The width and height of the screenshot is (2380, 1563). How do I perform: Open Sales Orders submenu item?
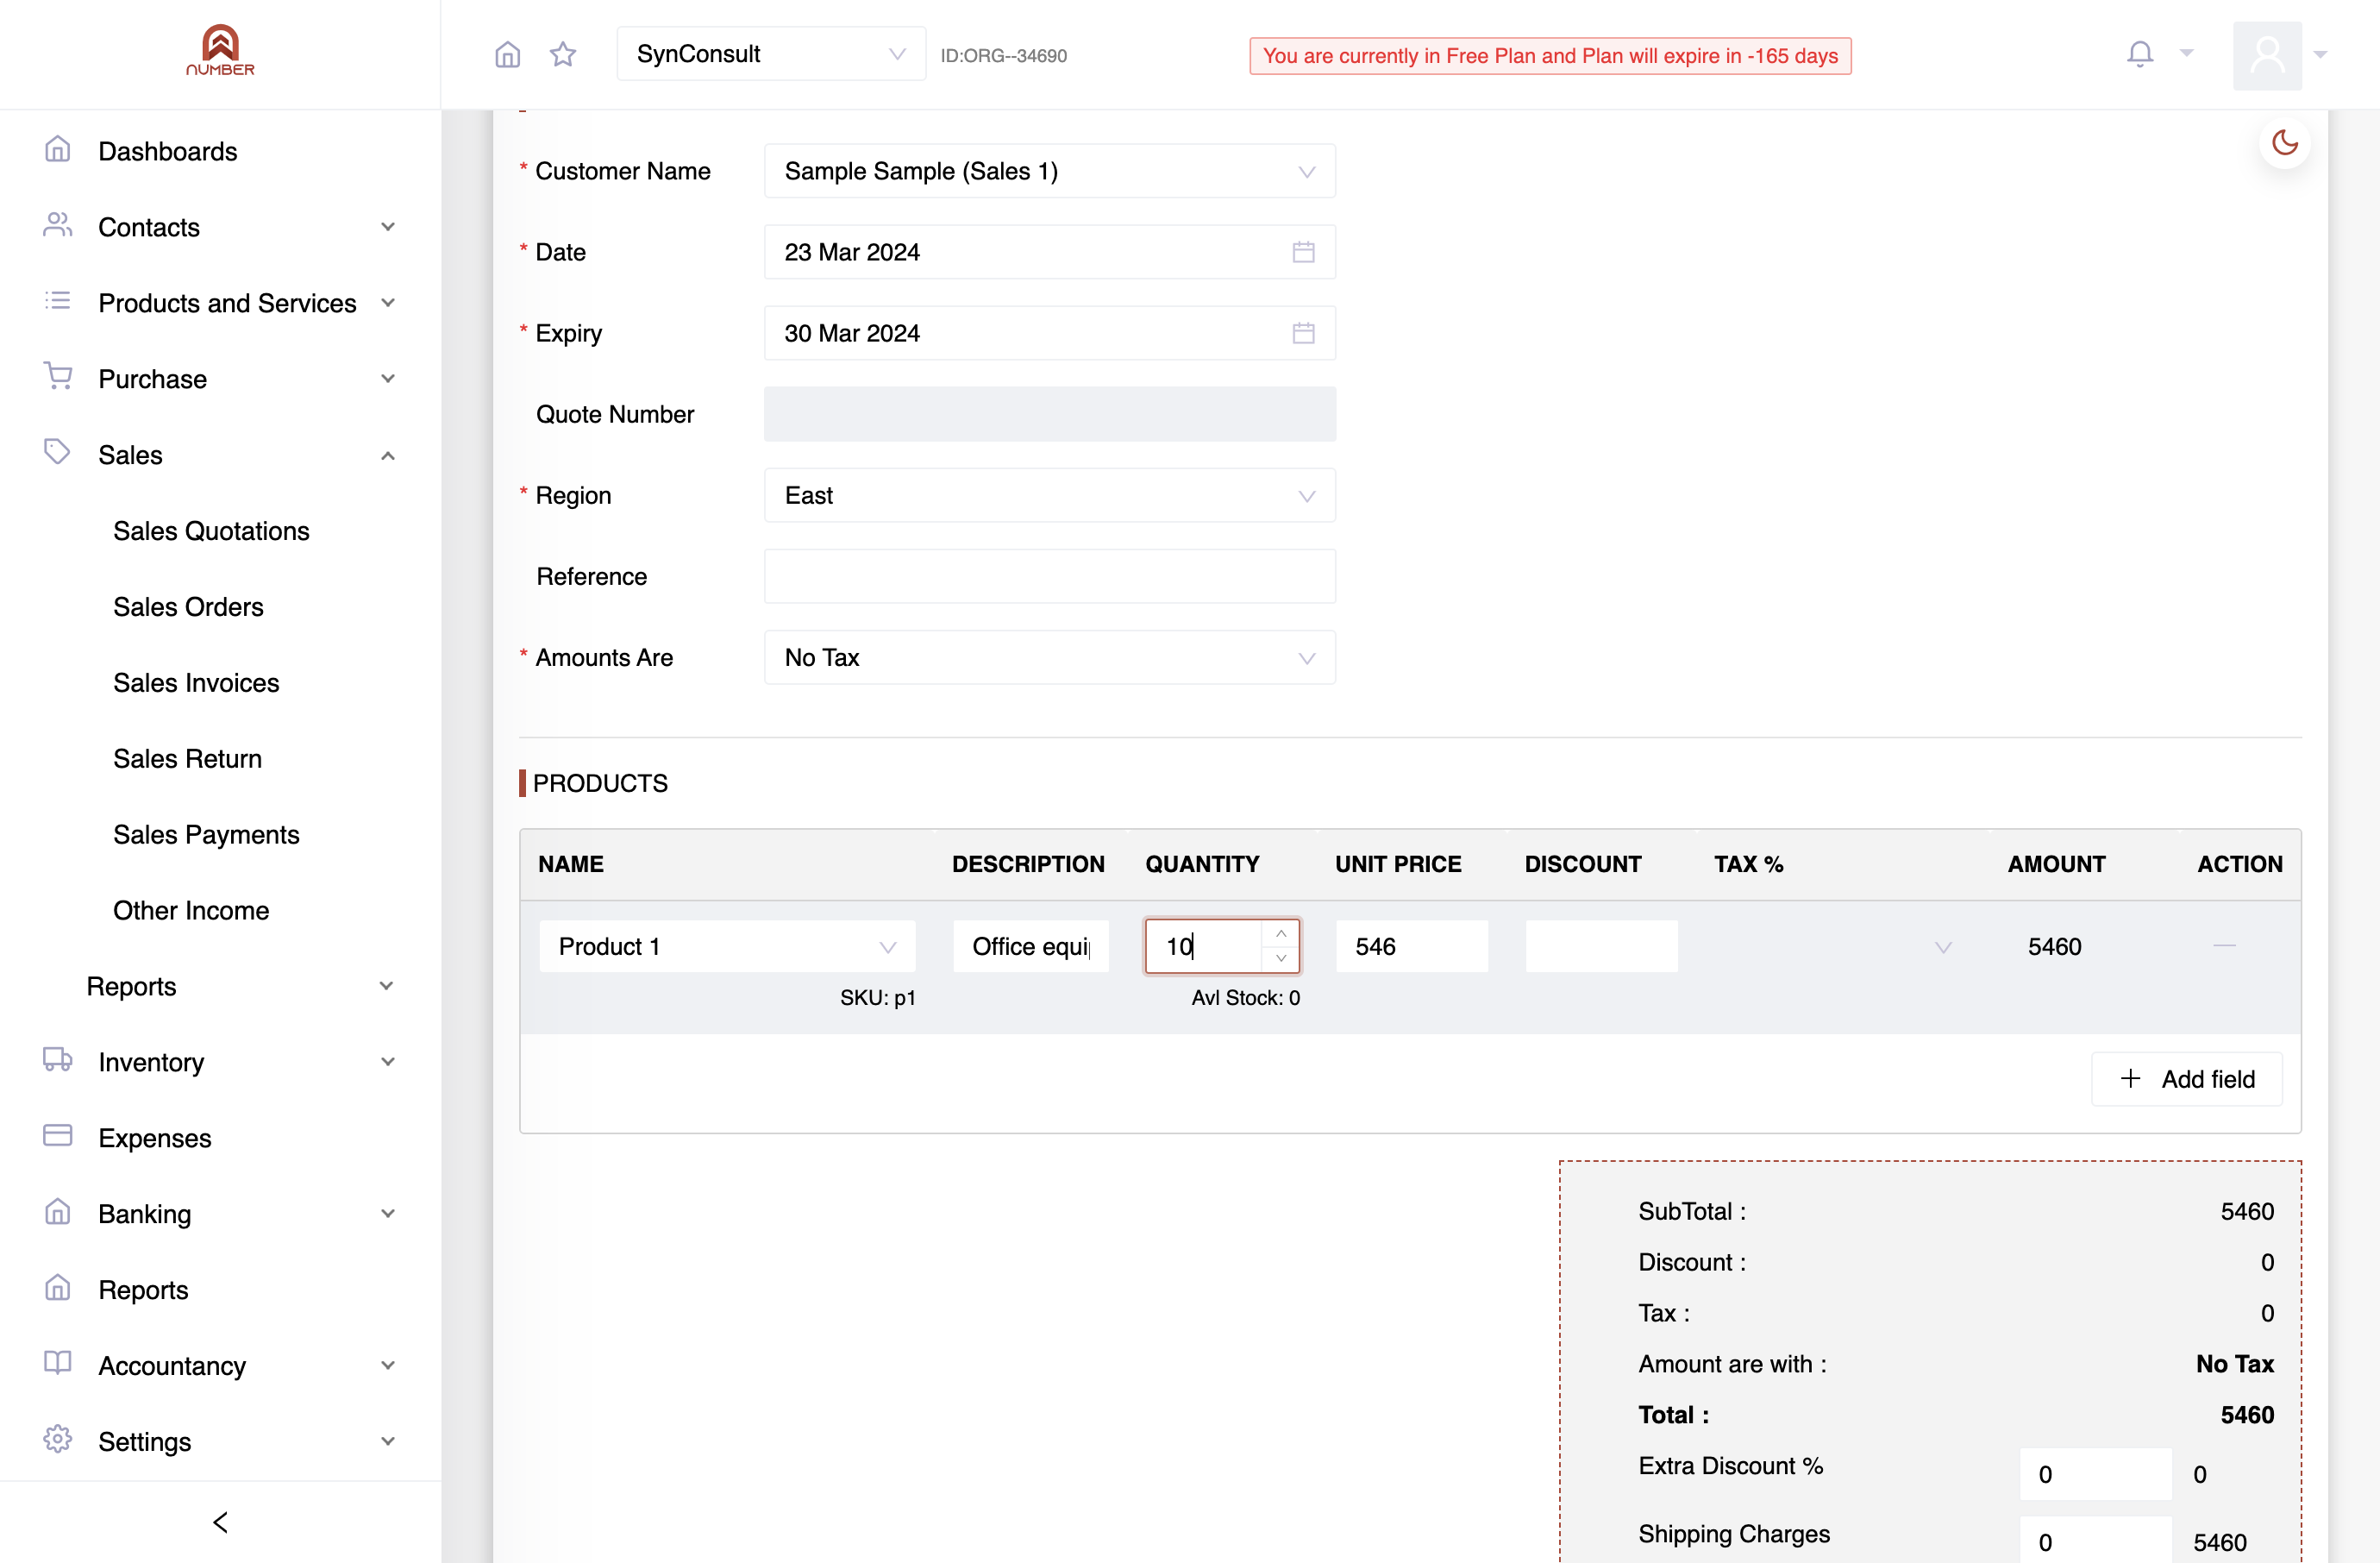click(188, 607)
